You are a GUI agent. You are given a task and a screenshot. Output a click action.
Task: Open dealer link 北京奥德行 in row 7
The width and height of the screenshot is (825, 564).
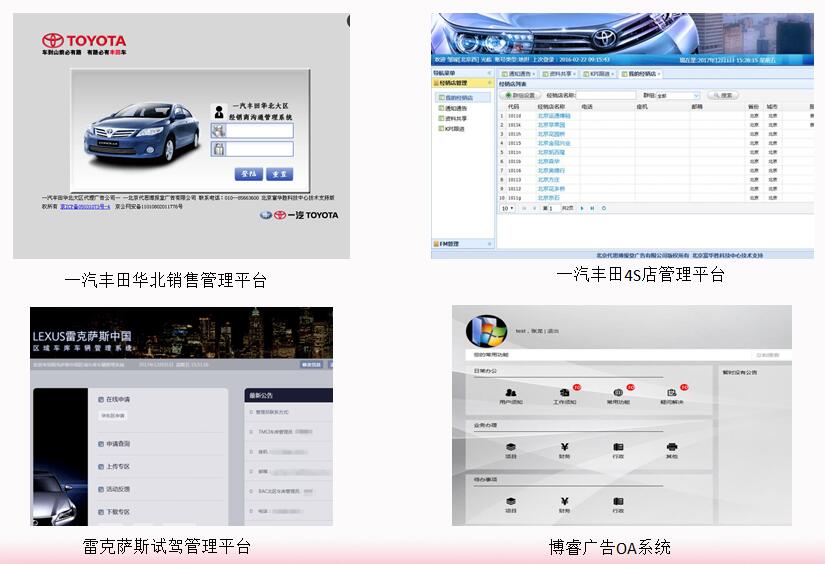(x=551, y=170)
